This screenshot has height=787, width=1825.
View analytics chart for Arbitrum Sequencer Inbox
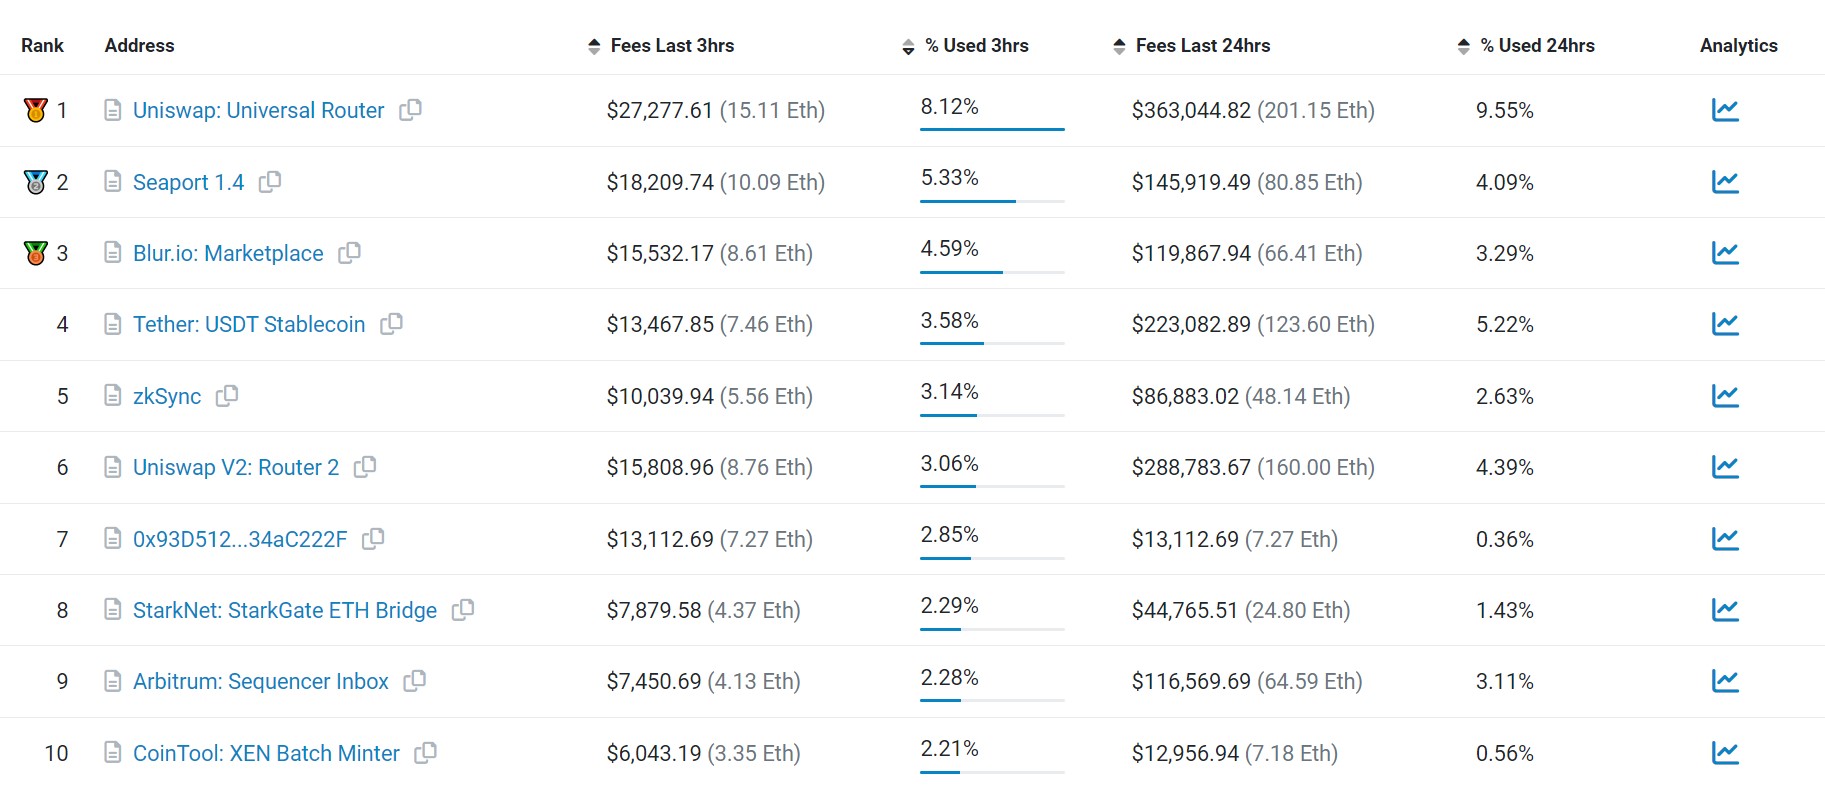point(1725,681)
